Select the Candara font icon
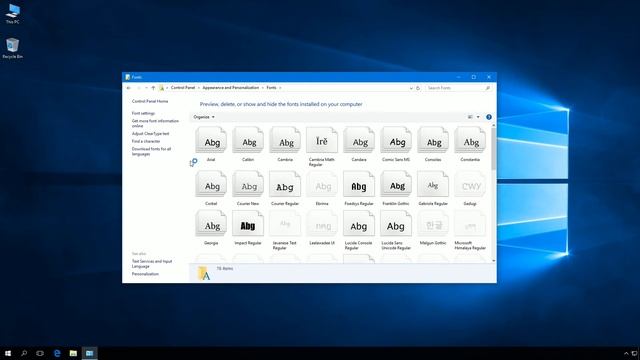Screen dimensions: 640x360 click(359, 140)
